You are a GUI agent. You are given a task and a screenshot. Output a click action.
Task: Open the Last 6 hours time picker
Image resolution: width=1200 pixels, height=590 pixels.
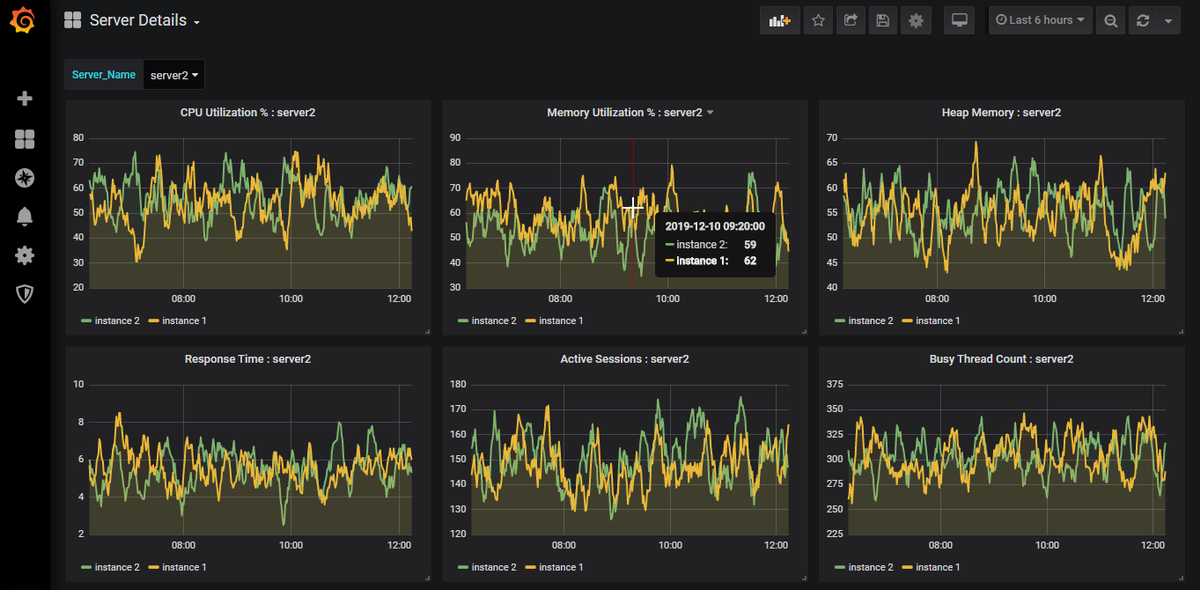(1040, 20)
